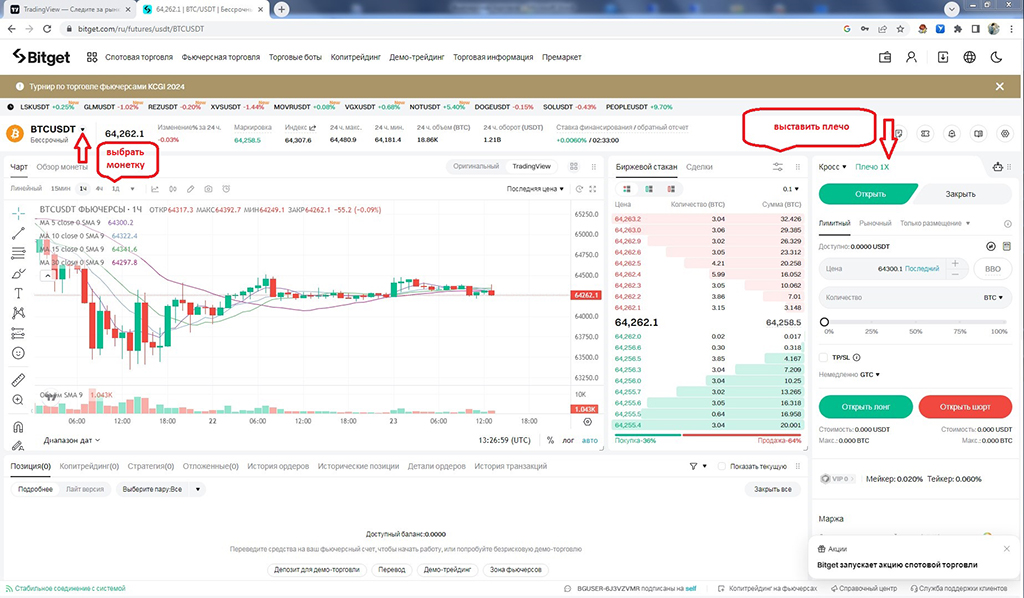Open the trading preferences gear icon

pos(1005,134)
